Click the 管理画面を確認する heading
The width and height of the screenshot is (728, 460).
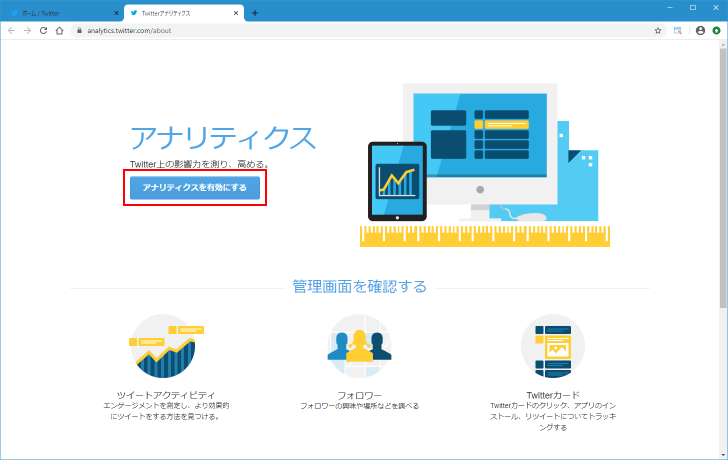[x=359, y=286]
